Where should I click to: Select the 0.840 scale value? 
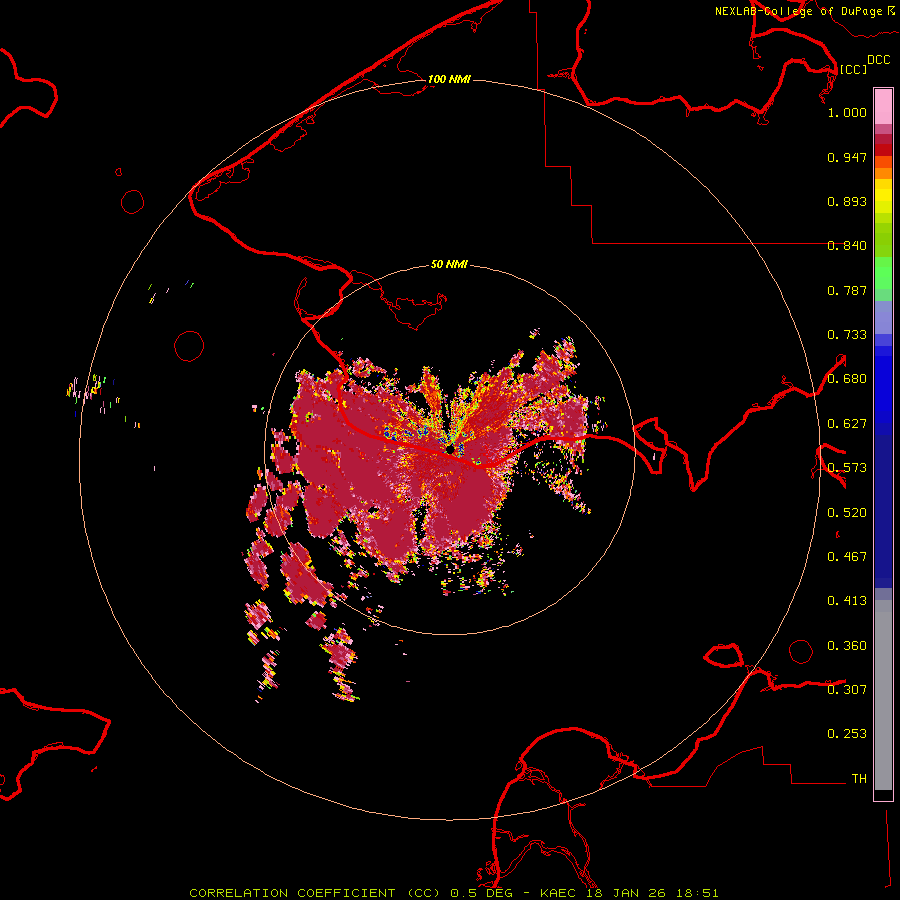847,246
